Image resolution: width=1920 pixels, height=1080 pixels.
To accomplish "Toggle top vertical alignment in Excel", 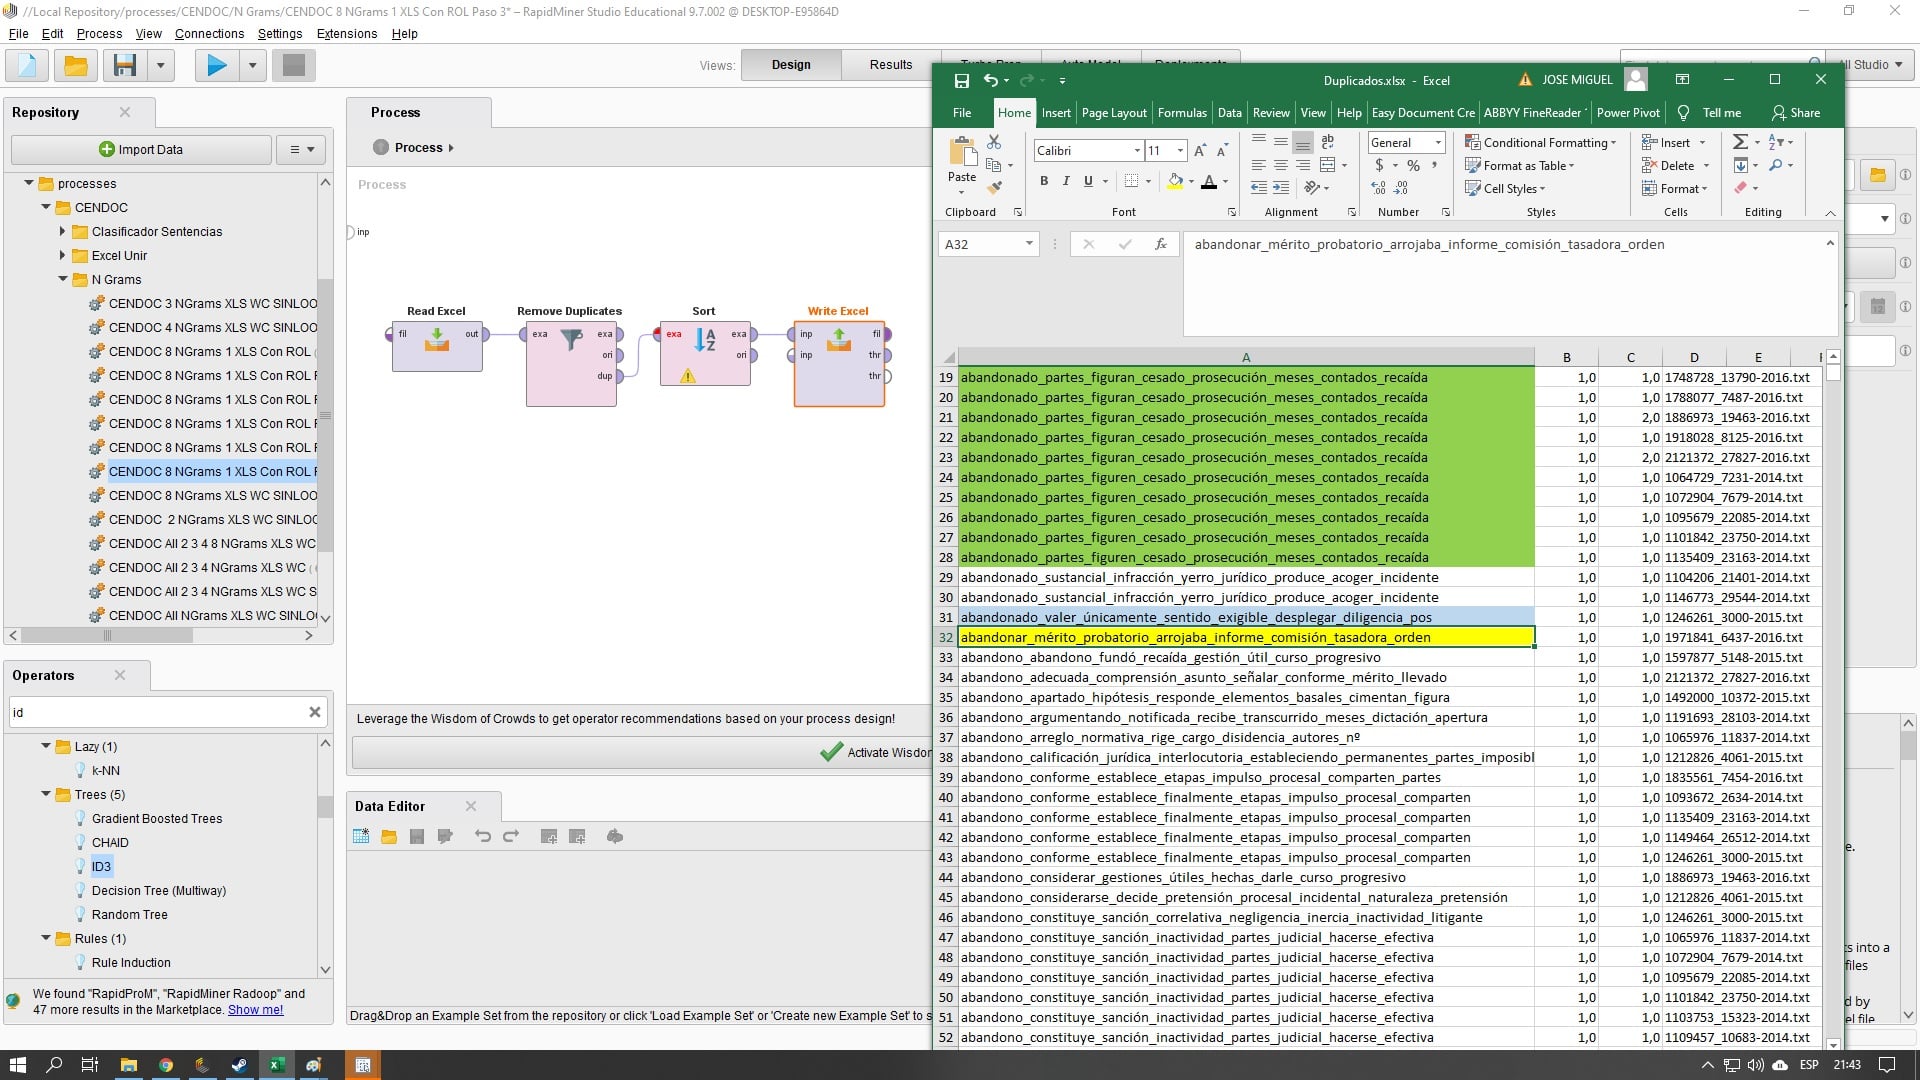I will click(x=1259, y=143).
